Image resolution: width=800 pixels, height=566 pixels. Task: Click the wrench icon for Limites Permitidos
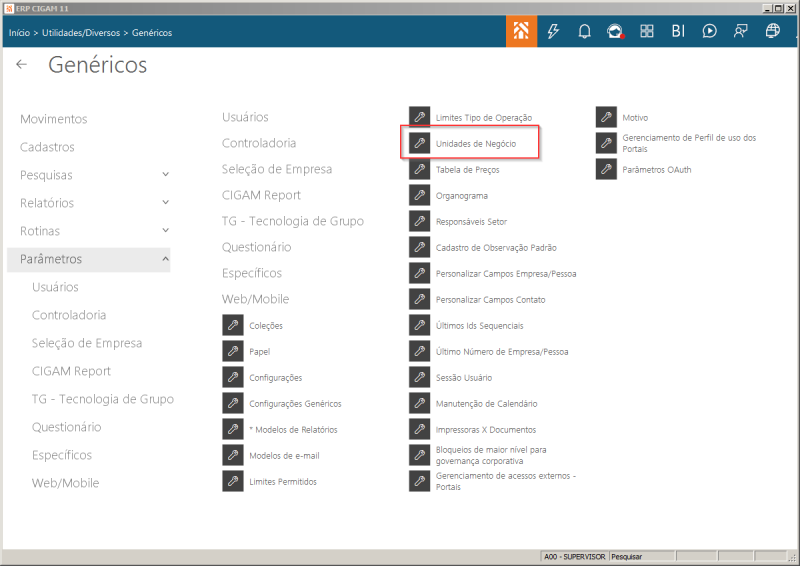[x=233, y=481]
